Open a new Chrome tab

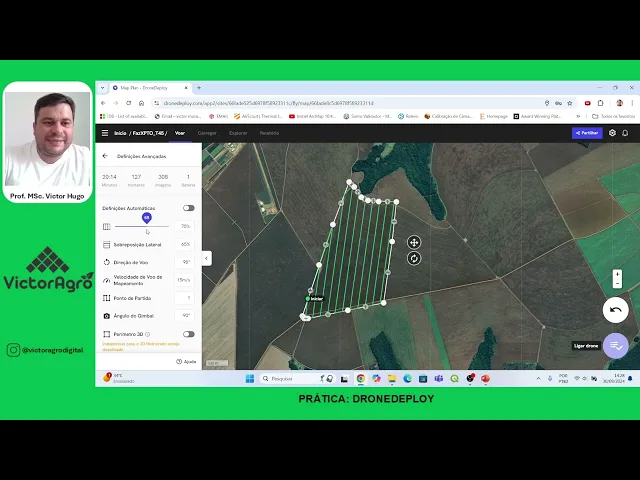199,88
